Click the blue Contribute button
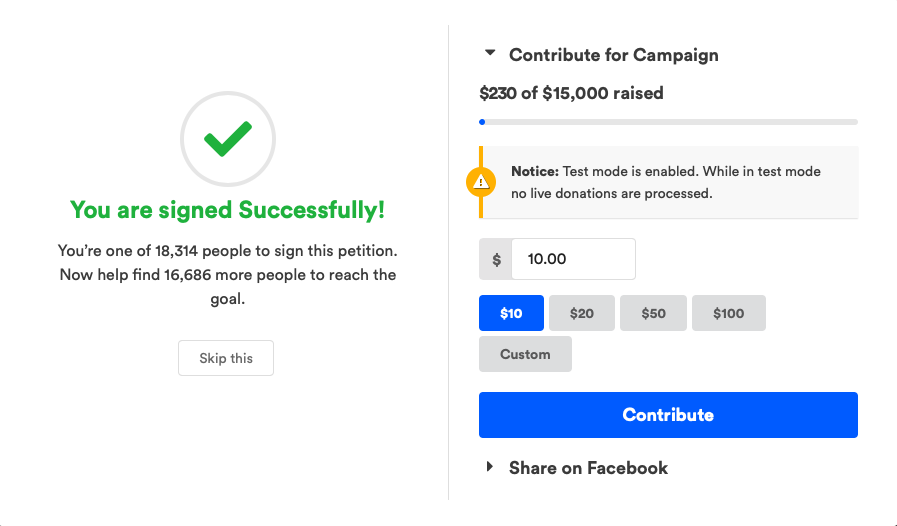This screenshot has height=526, width=897. (668, 415)
